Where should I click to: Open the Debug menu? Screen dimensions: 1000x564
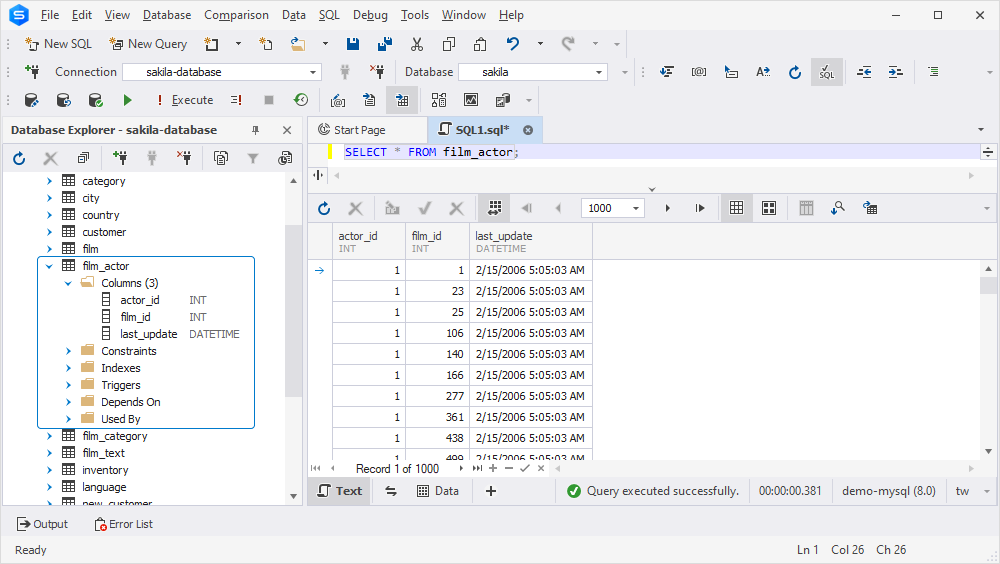[370, 15]
